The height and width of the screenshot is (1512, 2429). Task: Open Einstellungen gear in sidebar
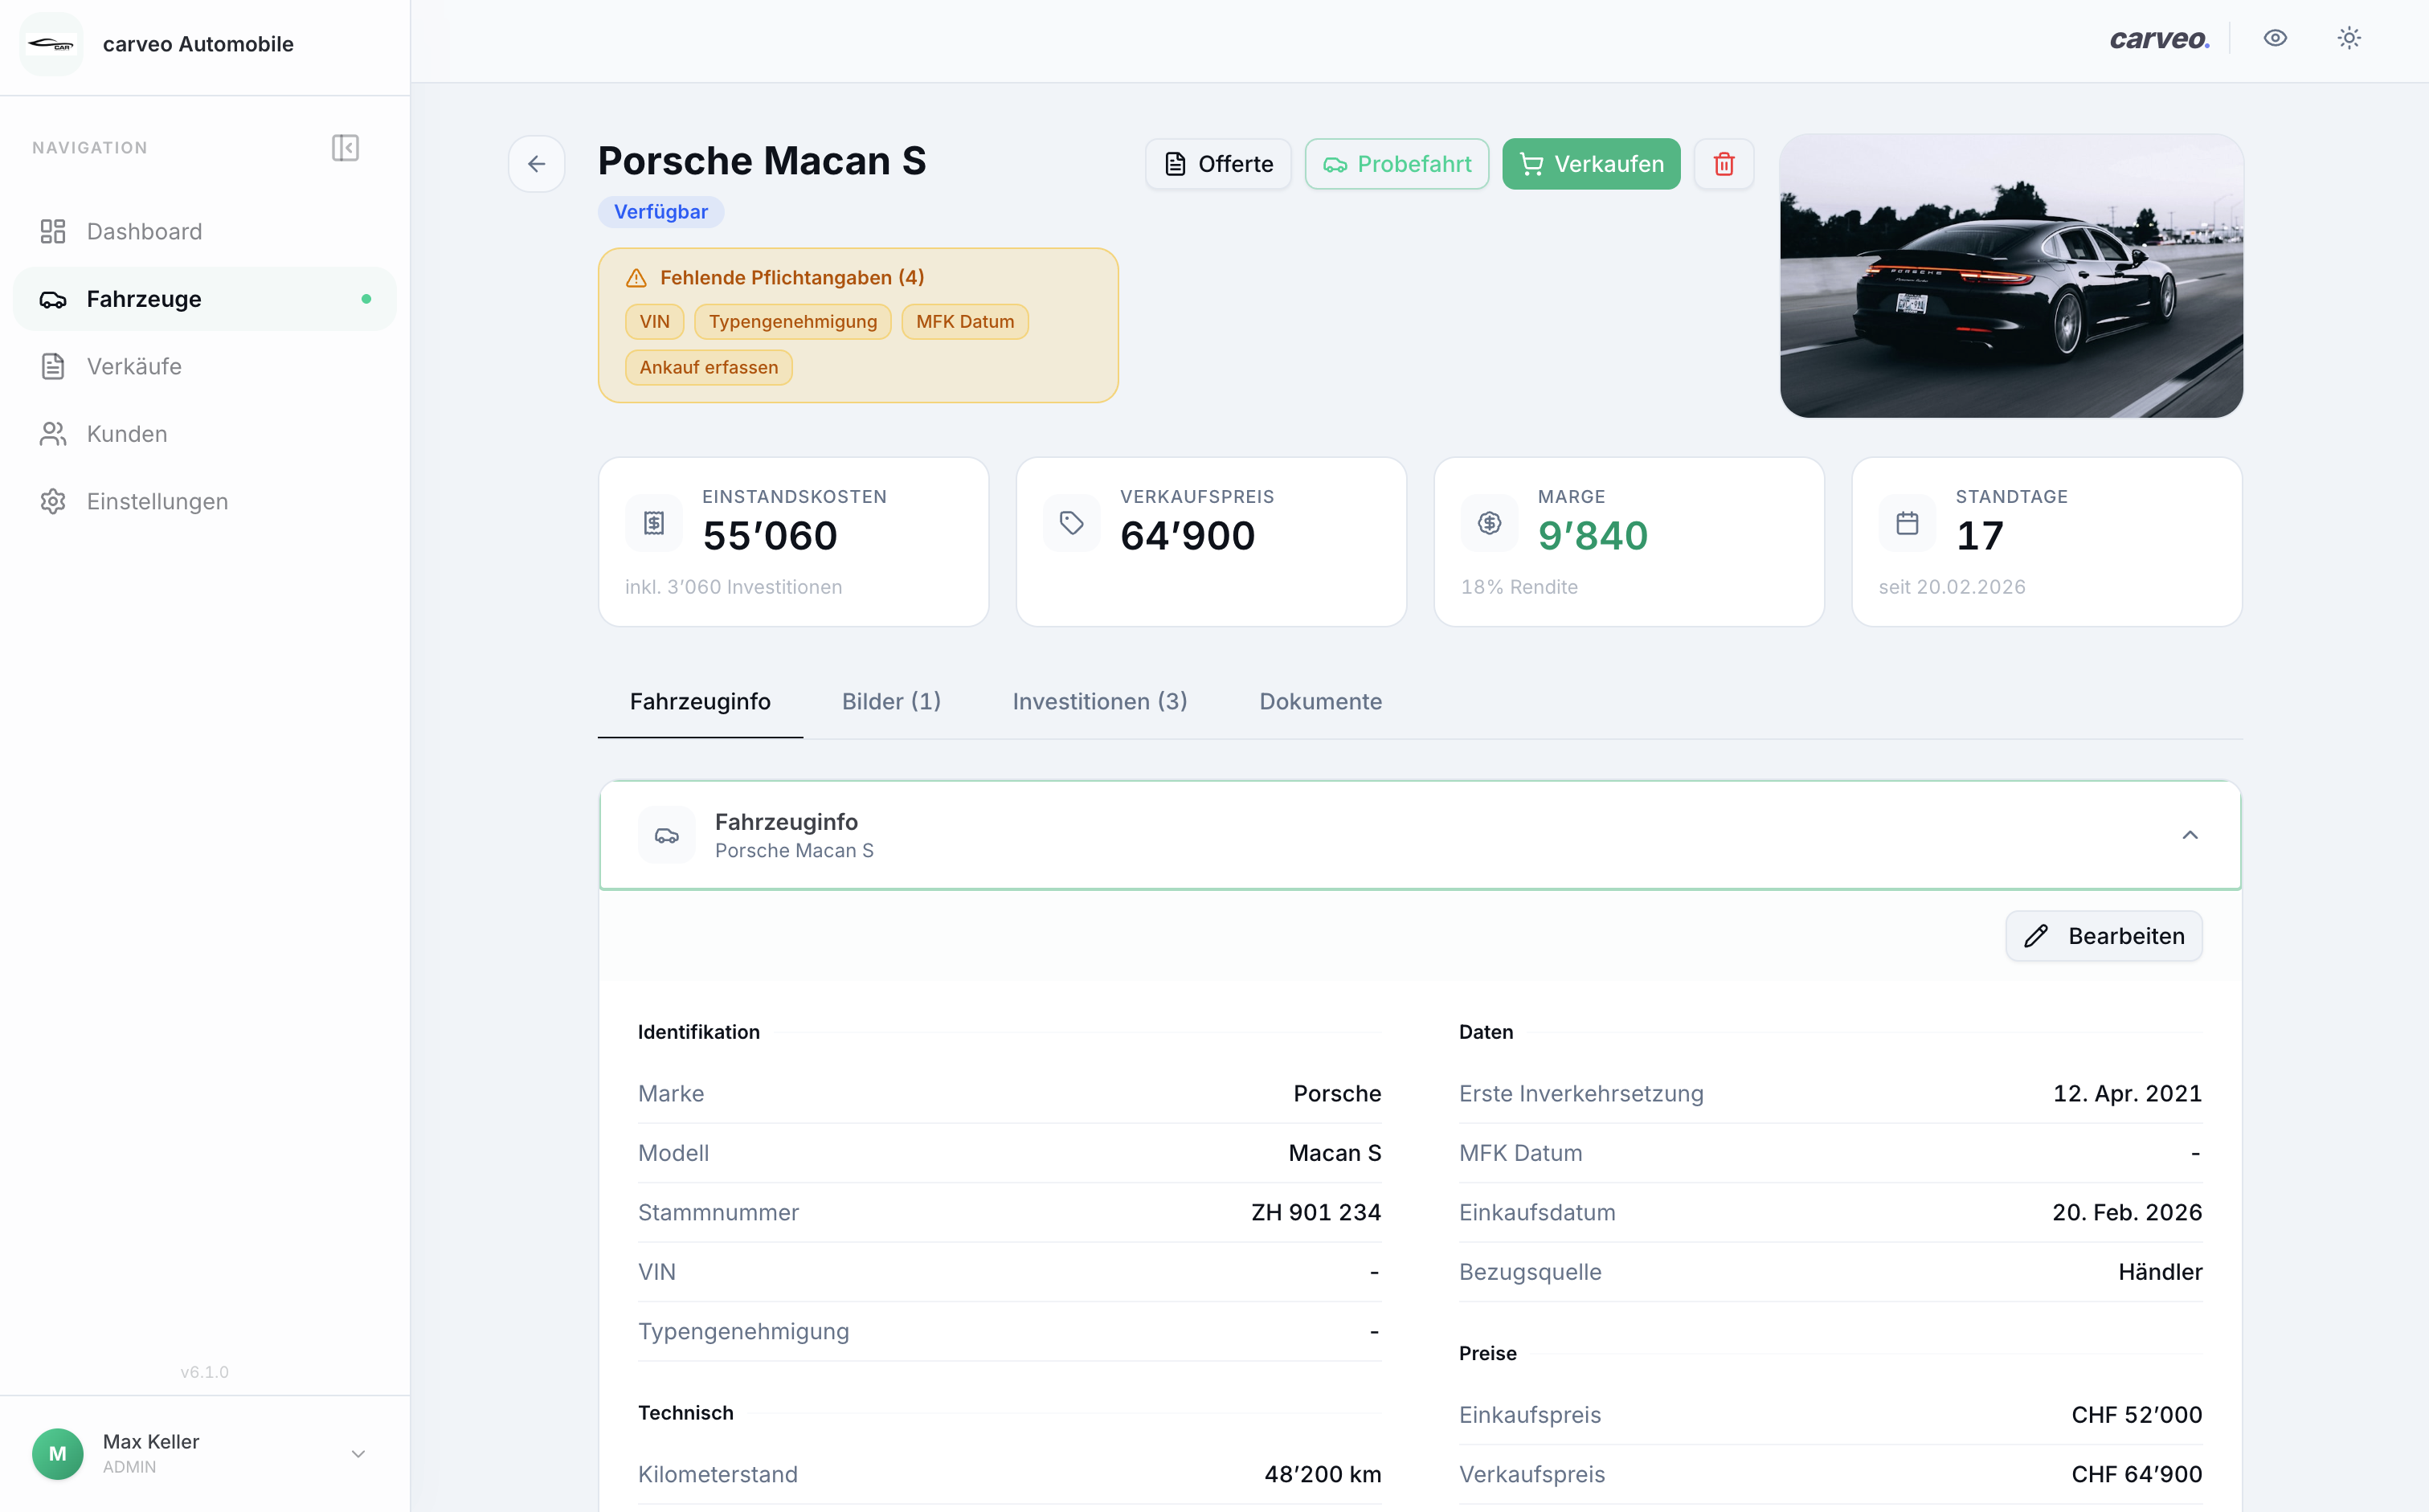tap(157, 501)
